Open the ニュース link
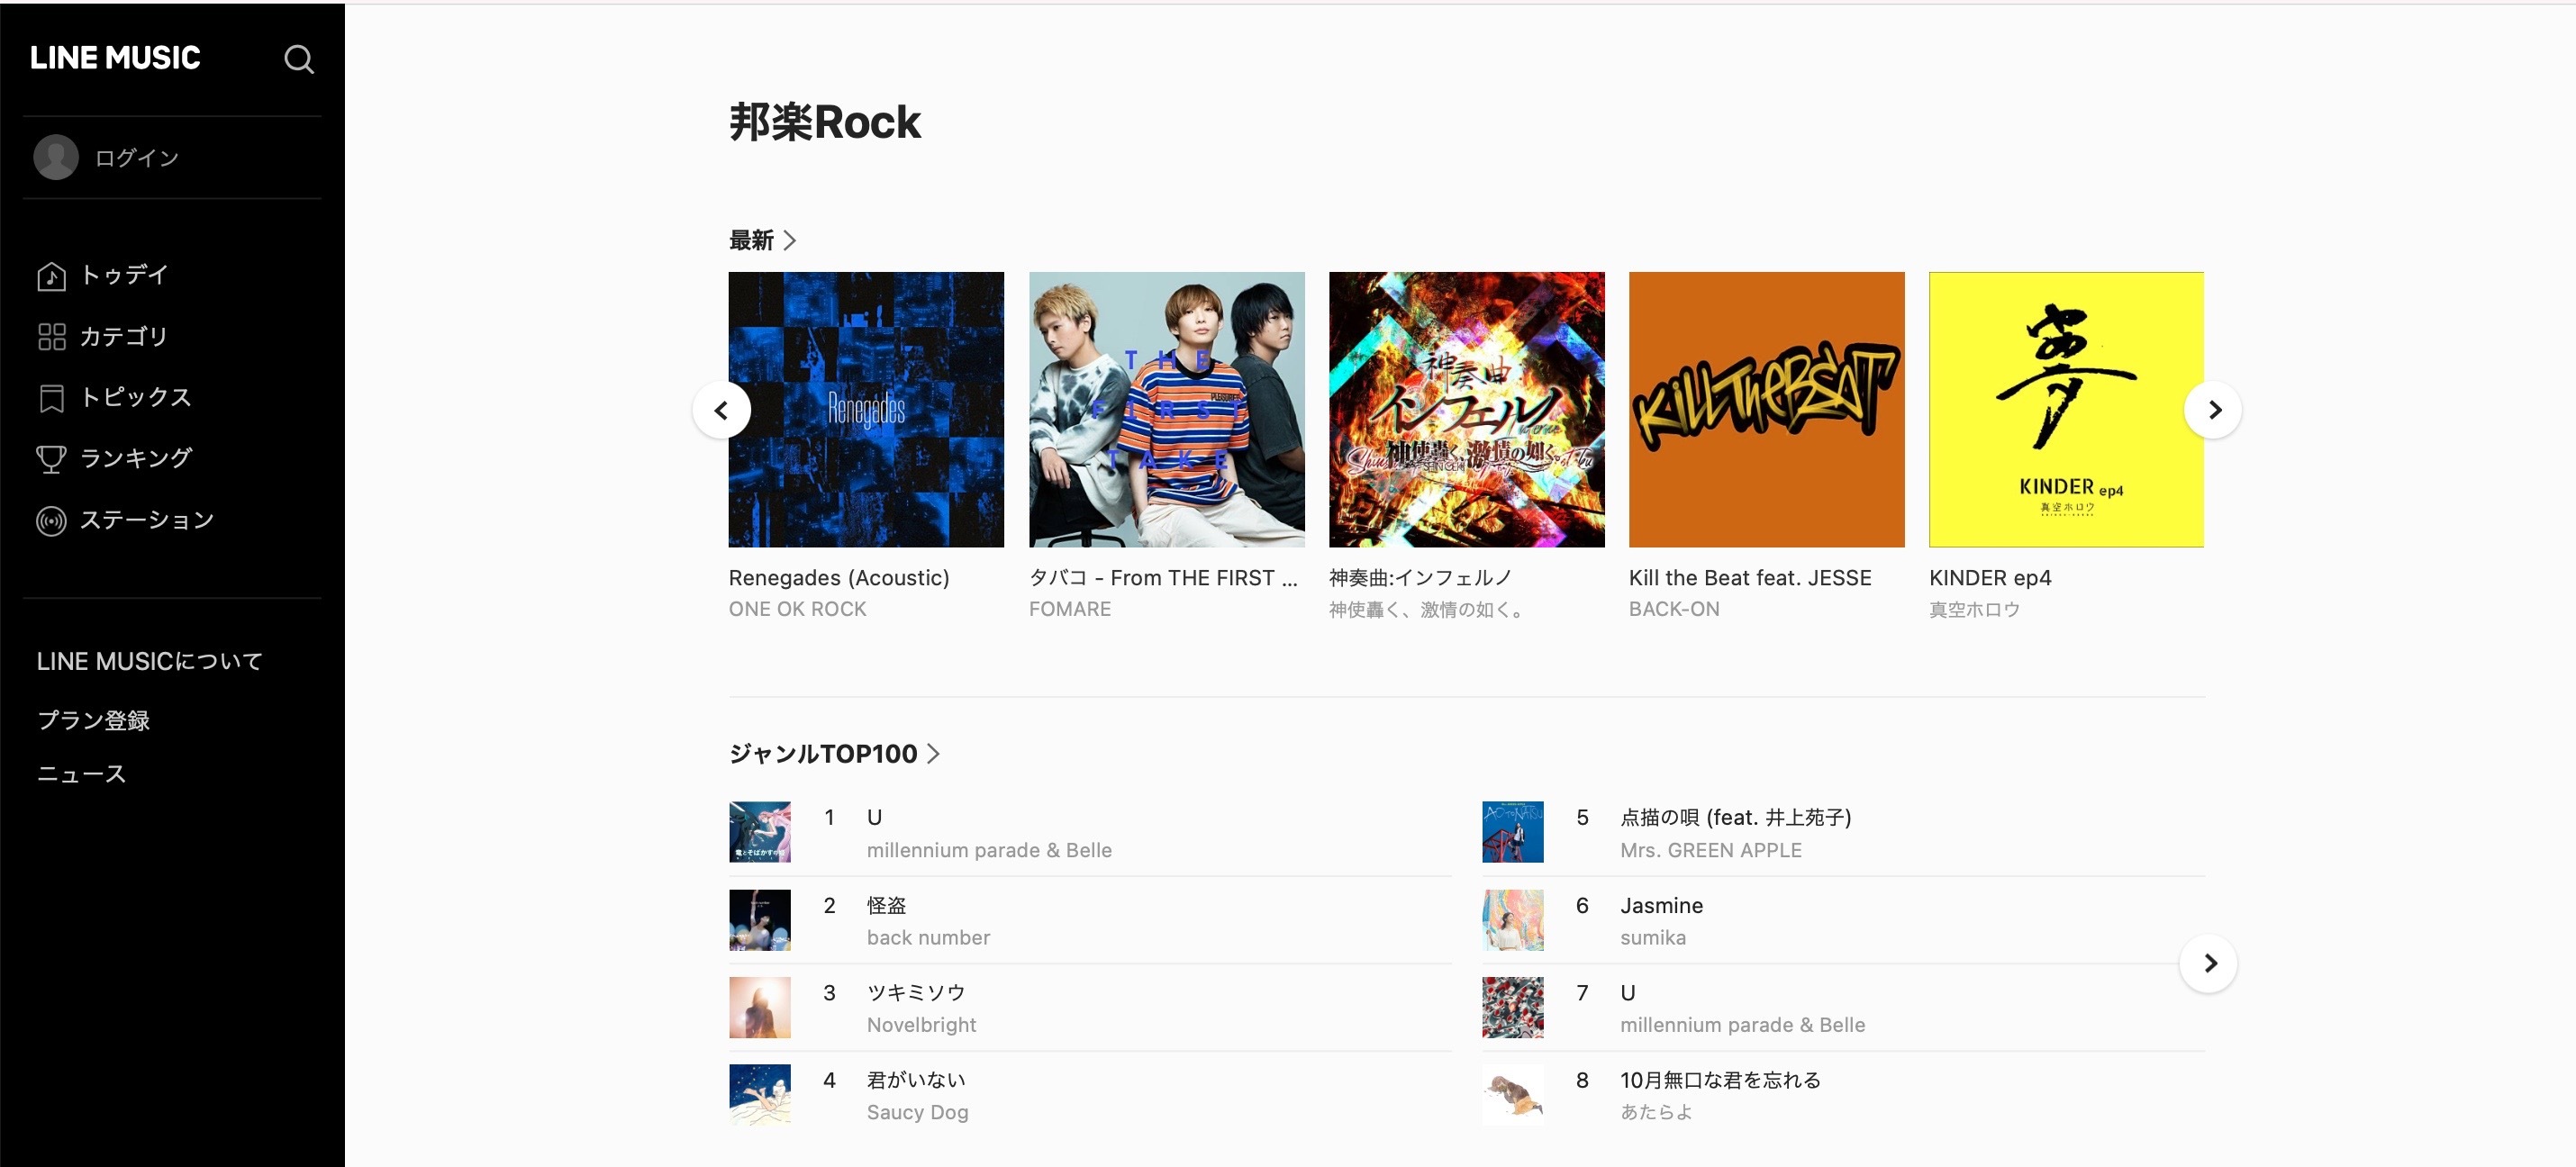The width and height of the screenshot is (2576, 1167). click(x=81, y=774)
